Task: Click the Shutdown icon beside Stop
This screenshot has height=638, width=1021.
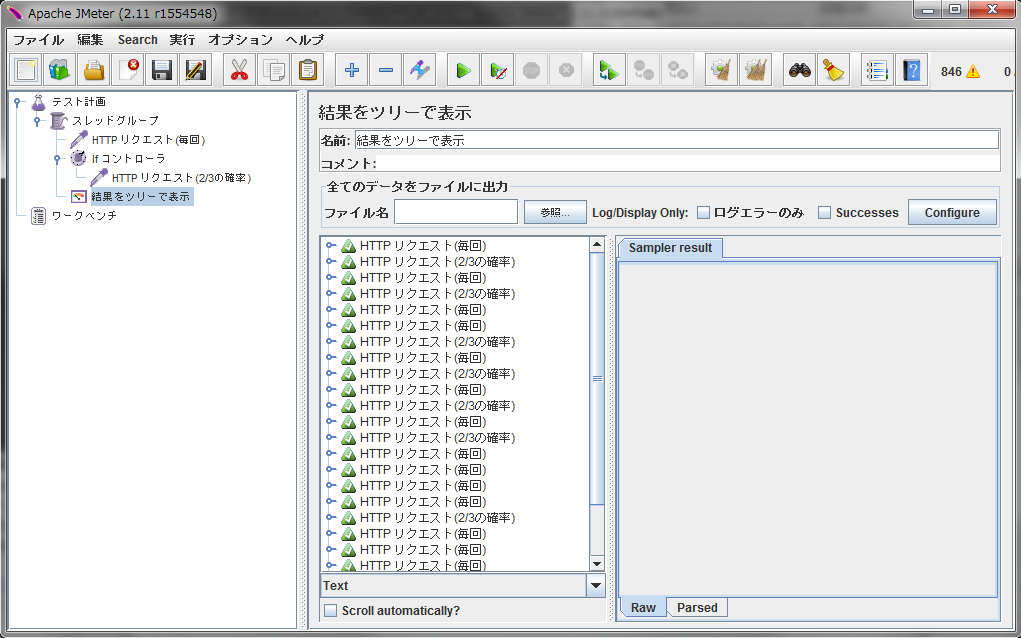Action: click(x=565, y=70)
